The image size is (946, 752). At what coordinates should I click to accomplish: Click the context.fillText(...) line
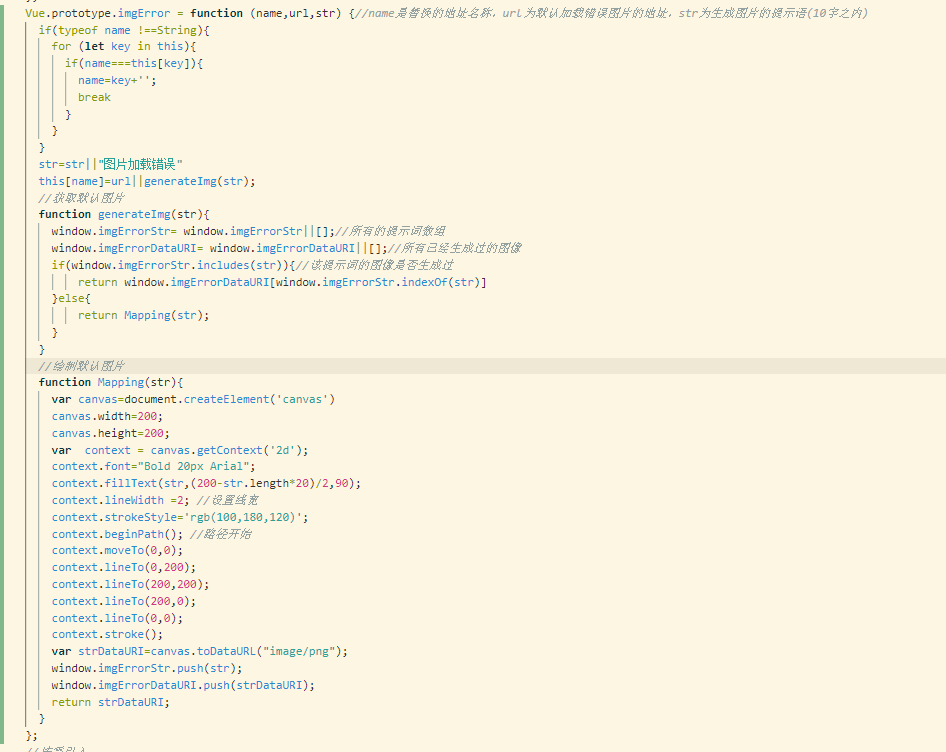tap(206, 483)
